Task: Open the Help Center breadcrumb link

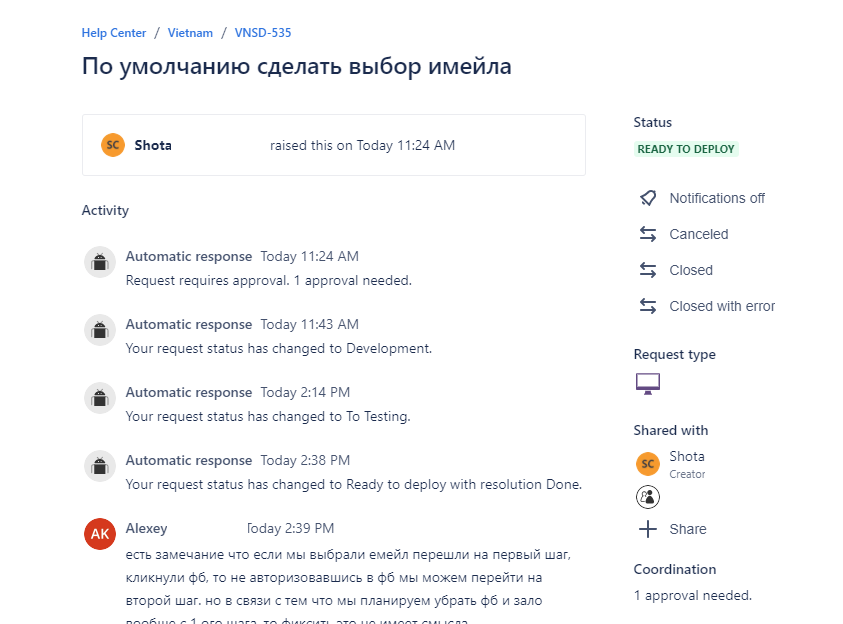Action: pyautogui.click(x=113, y=33)
